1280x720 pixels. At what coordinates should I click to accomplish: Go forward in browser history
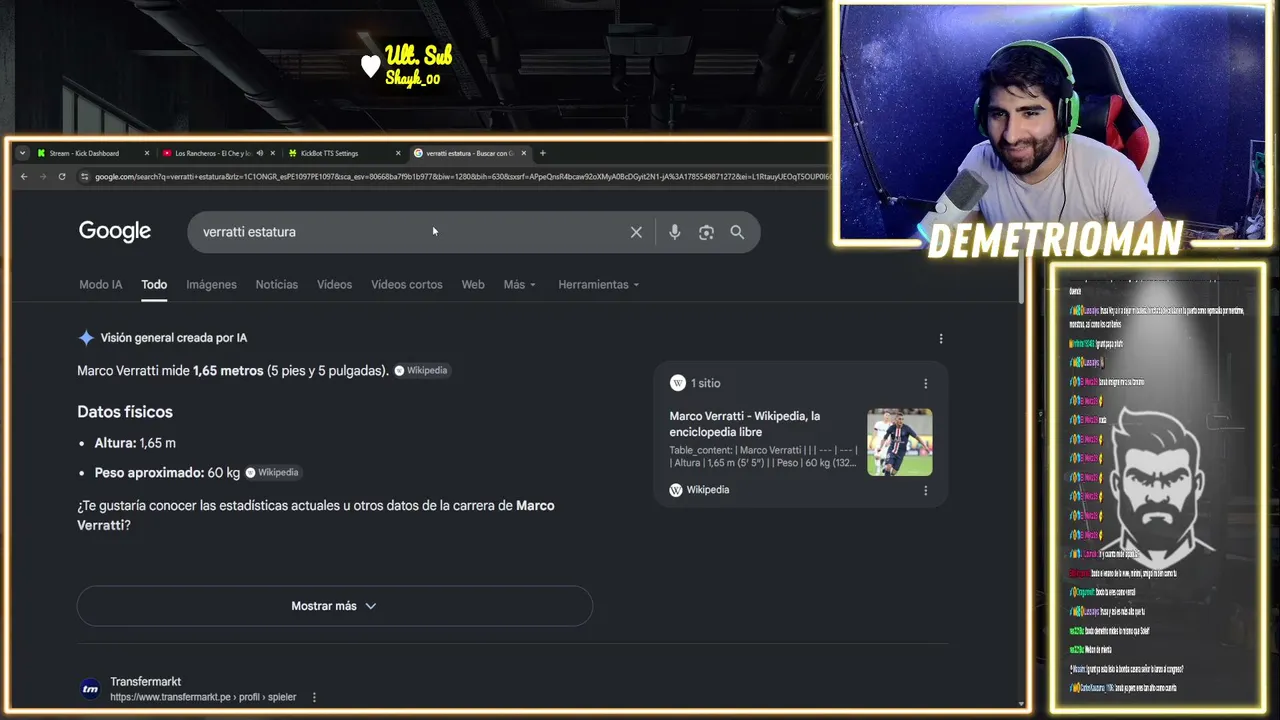(43, 177)
